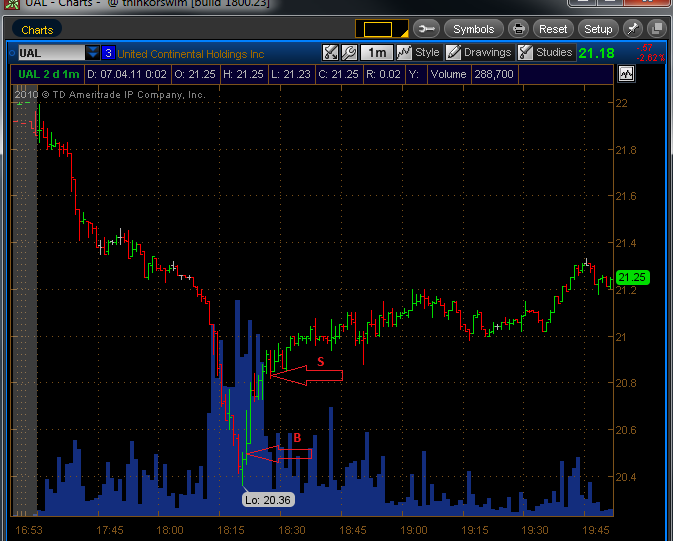Click the Style chart-line icon
This screenshot has height=541, width=675.
pos(404,53)
